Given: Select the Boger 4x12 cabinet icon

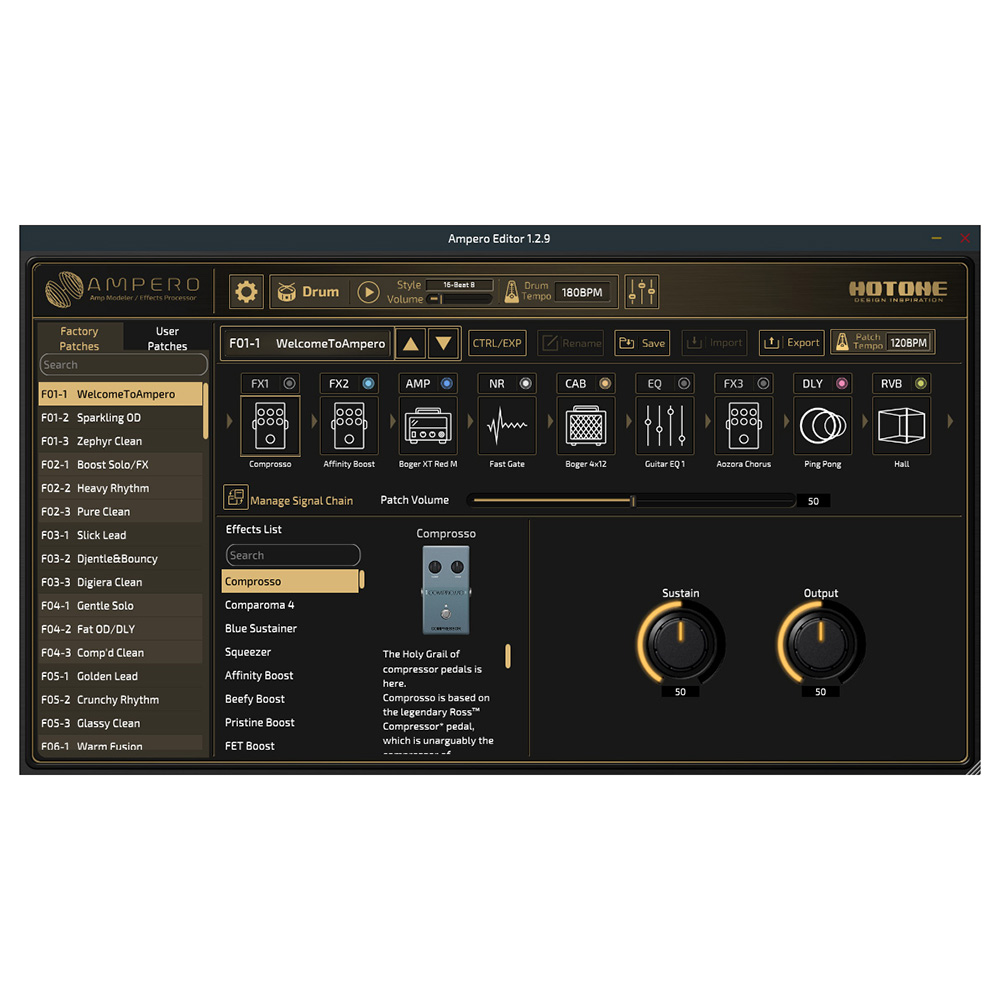Looking at the screenshot, I should pos(586,426).
